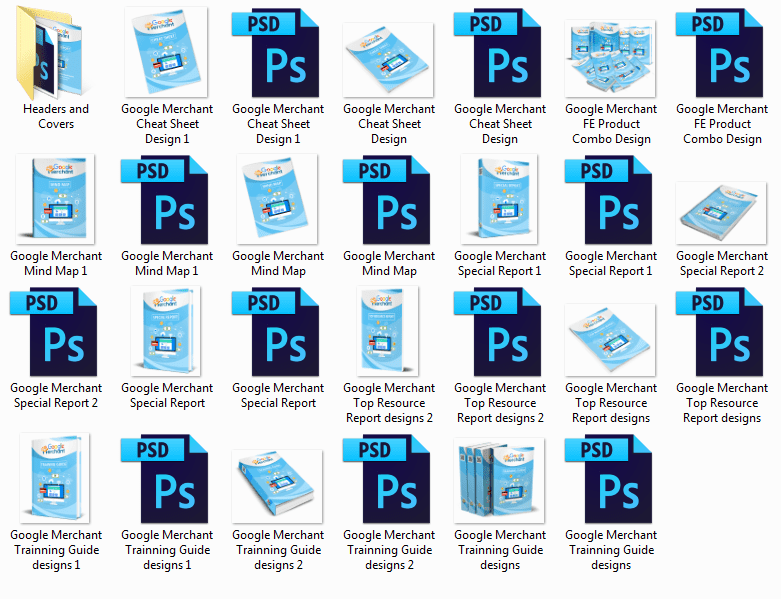
Task: Select Trainning Guide designs 1 PSD file
Action: (x=167, y=478)
